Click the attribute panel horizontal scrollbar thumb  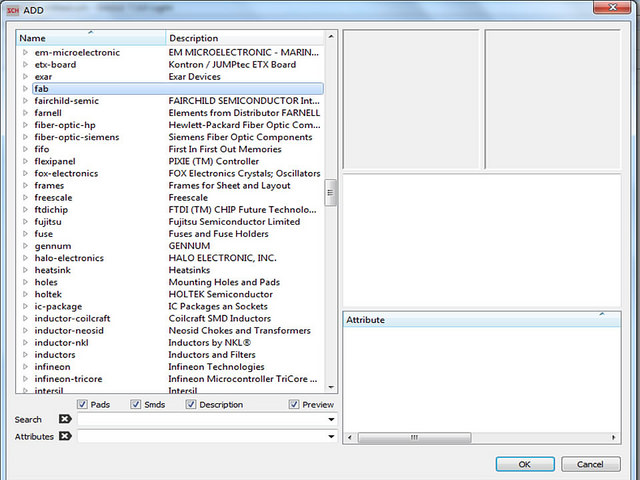point(414,437)
